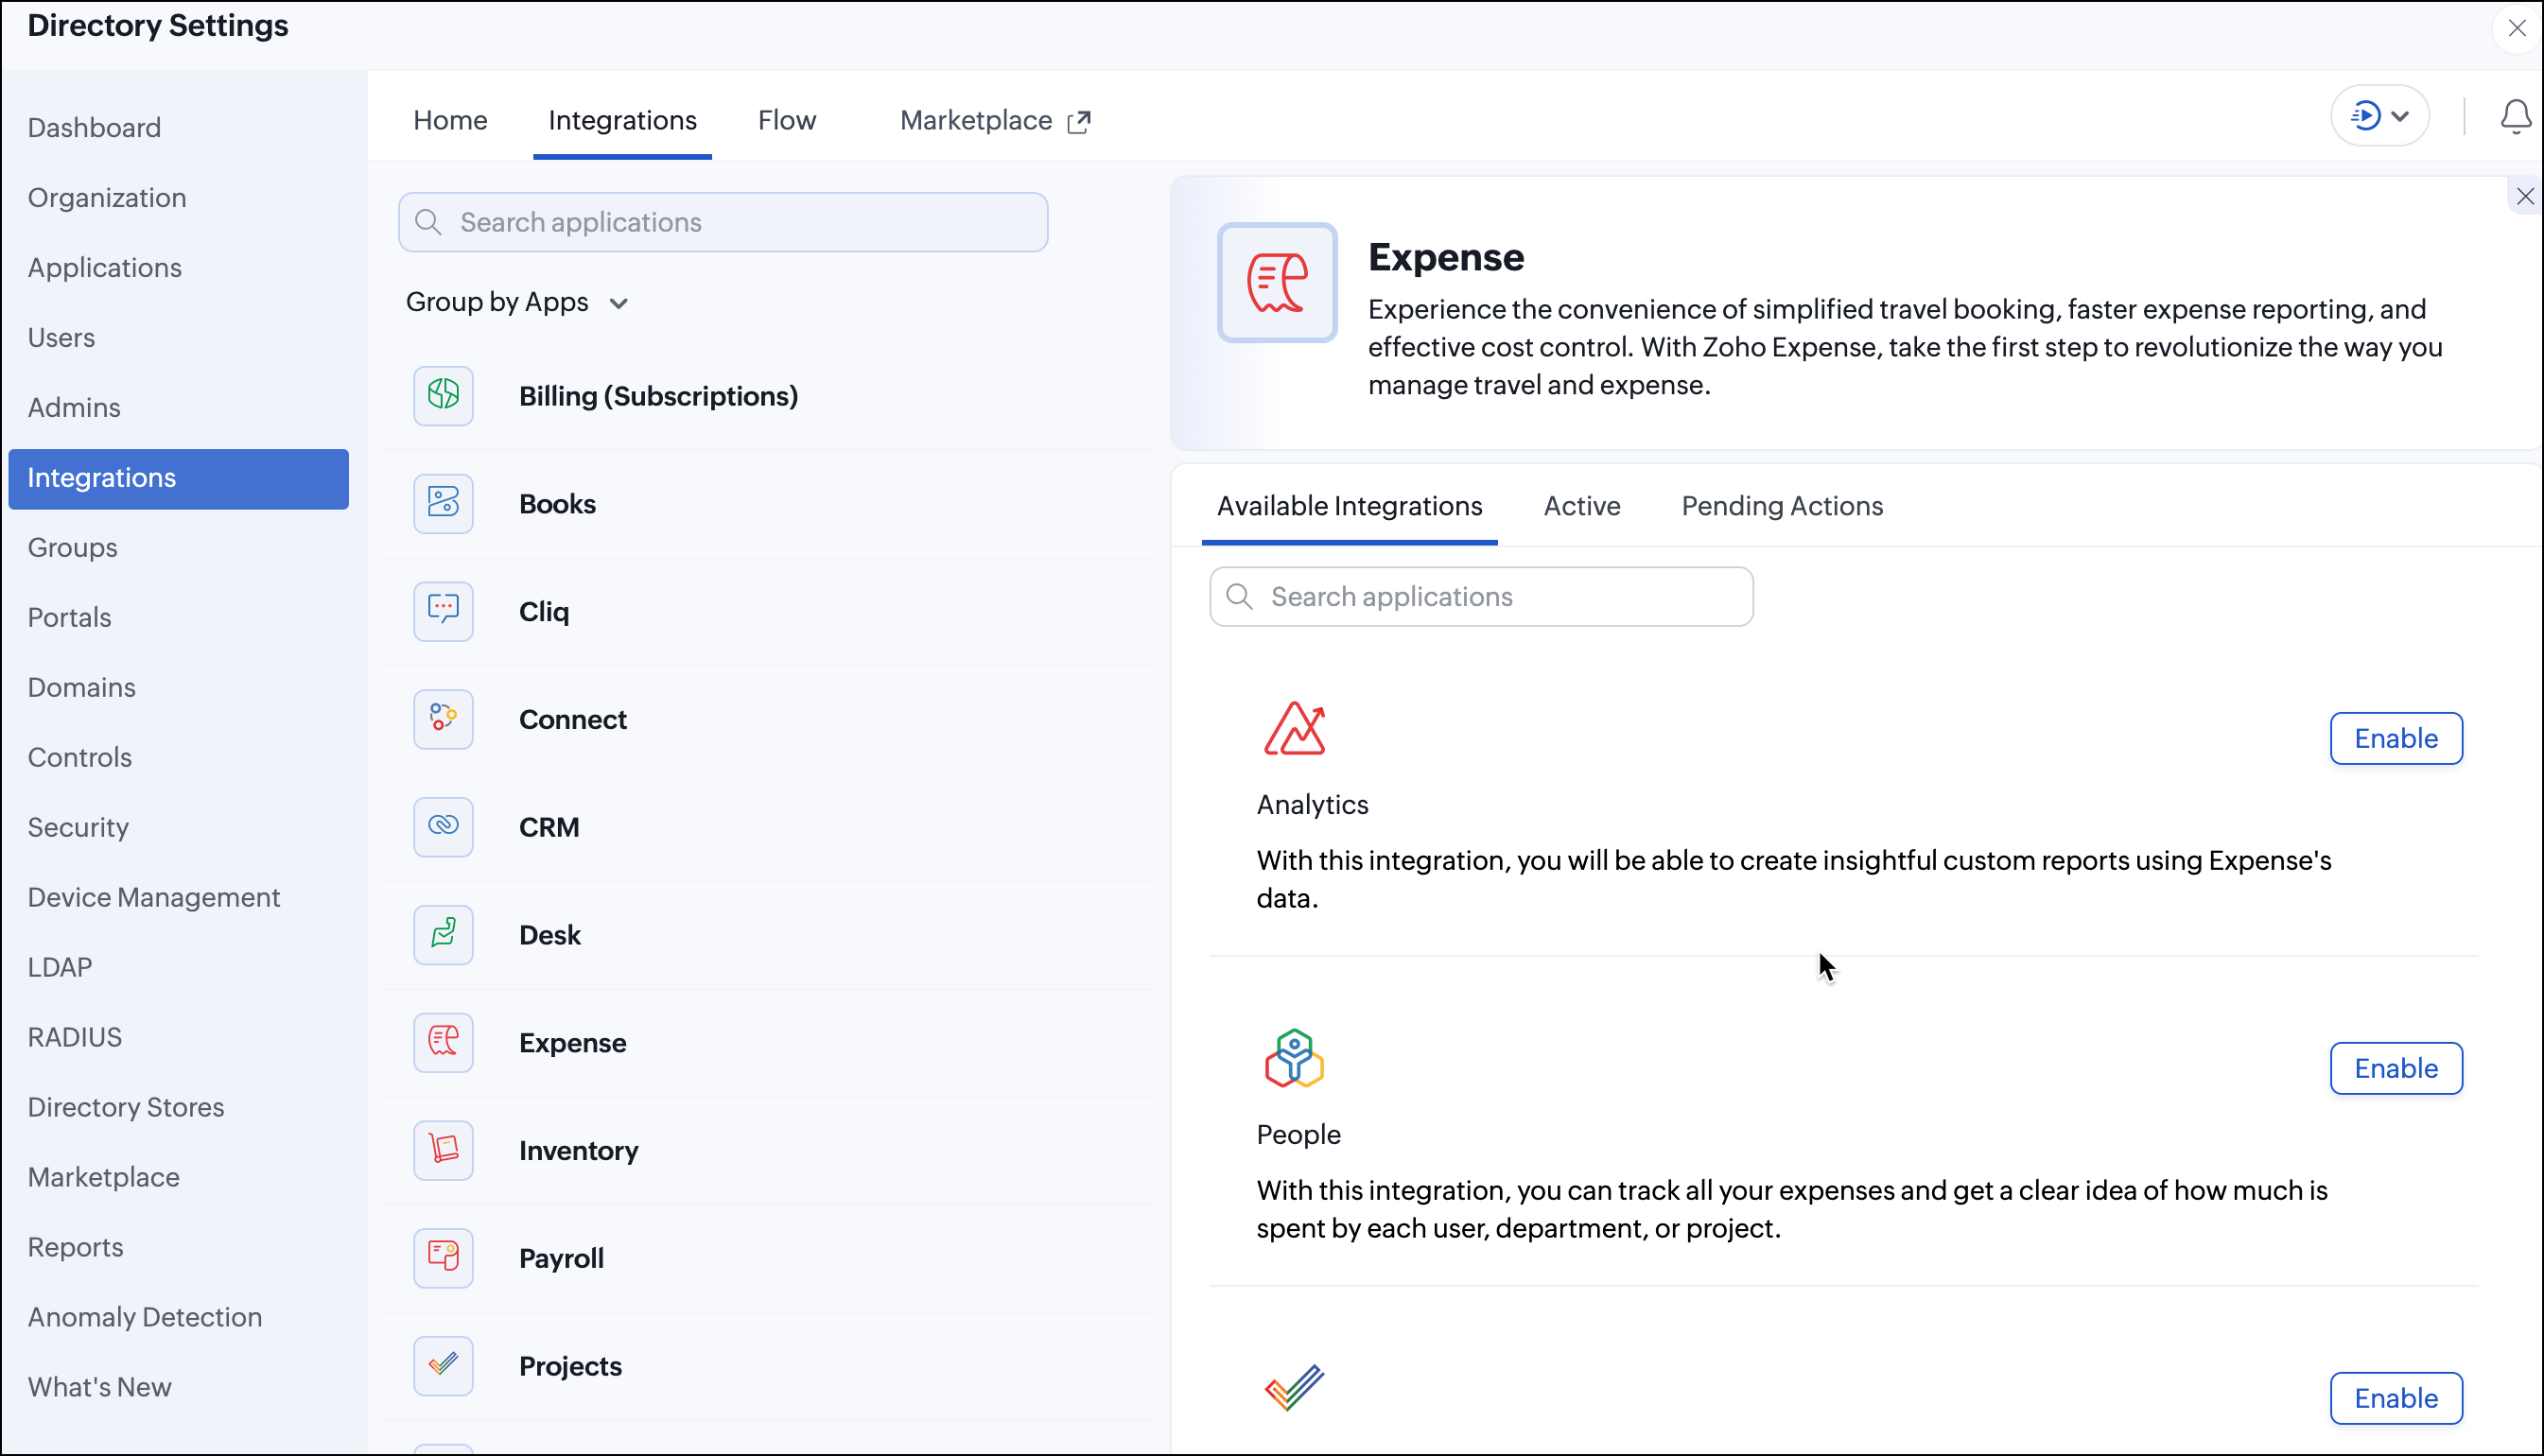Click the Books app icon
2544x1456 pixels.
(x=443, y=504)
